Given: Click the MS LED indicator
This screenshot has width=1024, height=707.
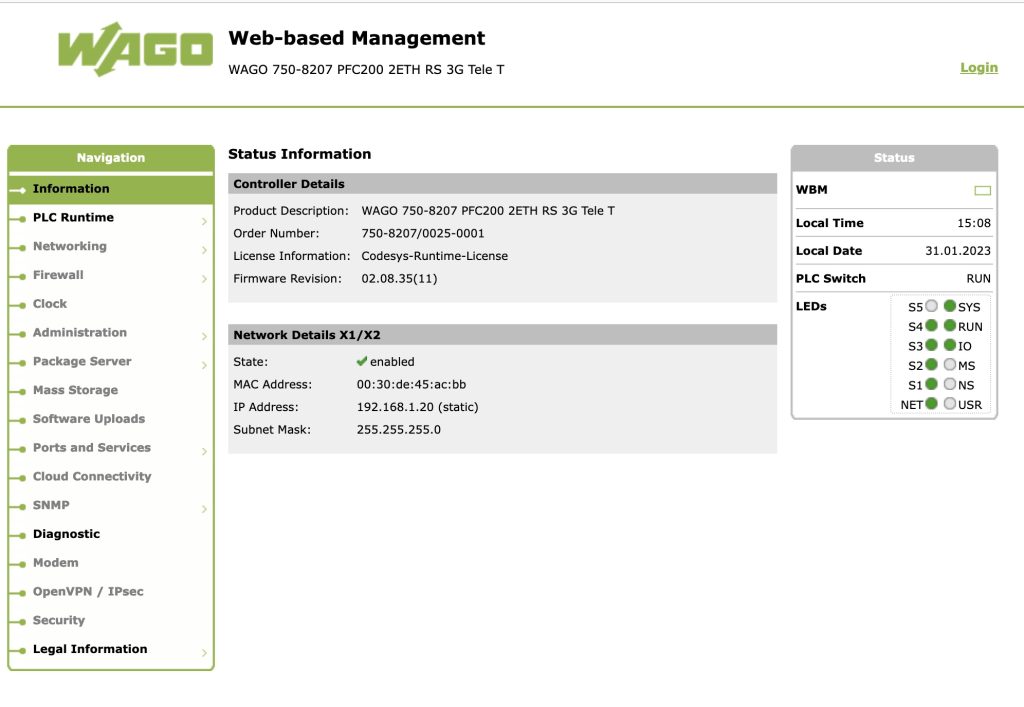Looking at the screenshot, I should (x=950, y=365).
